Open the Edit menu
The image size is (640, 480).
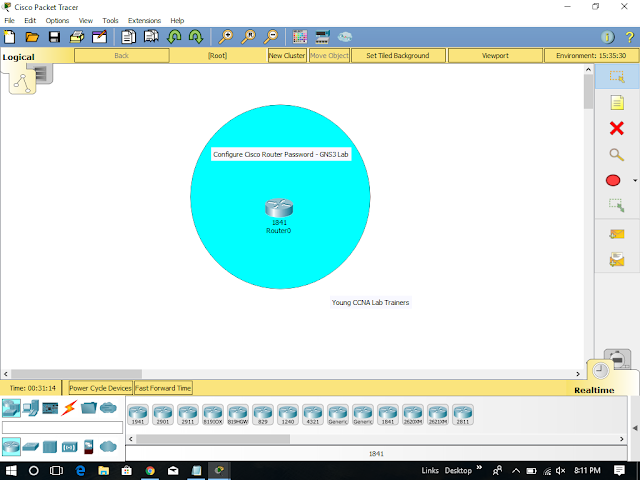30,20
